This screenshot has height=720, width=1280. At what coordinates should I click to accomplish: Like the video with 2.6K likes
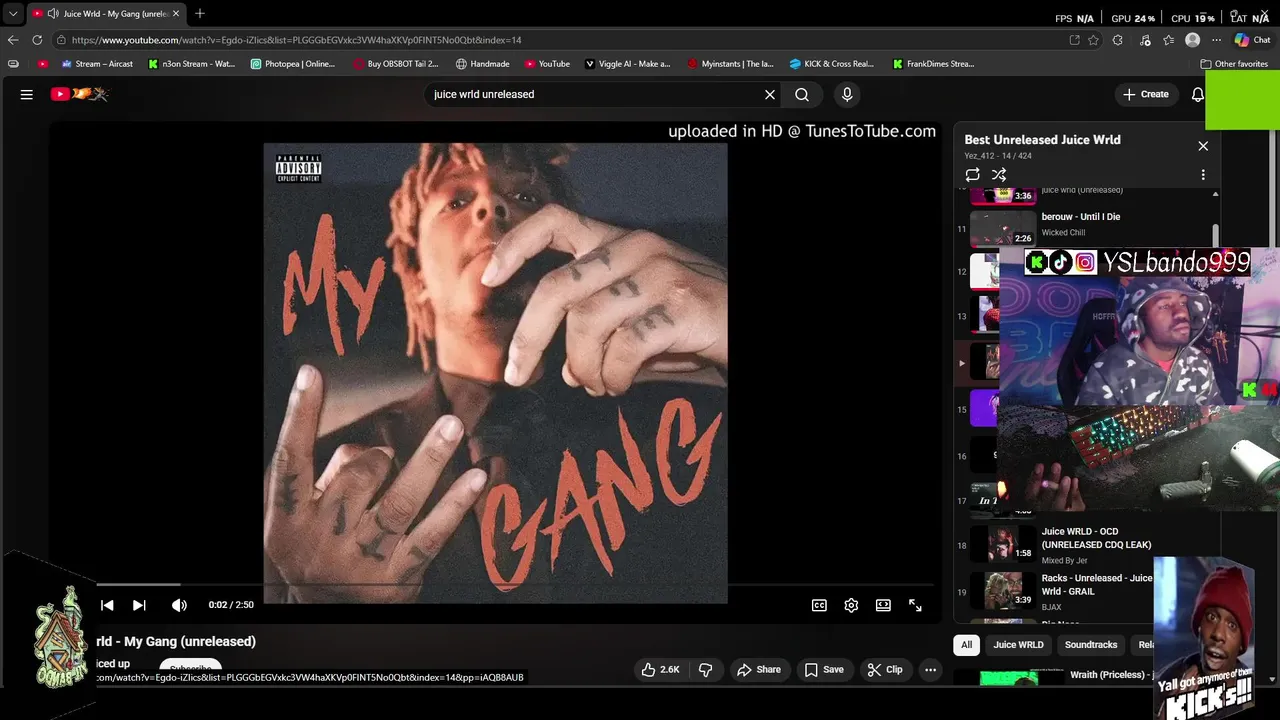pos(661,670)
